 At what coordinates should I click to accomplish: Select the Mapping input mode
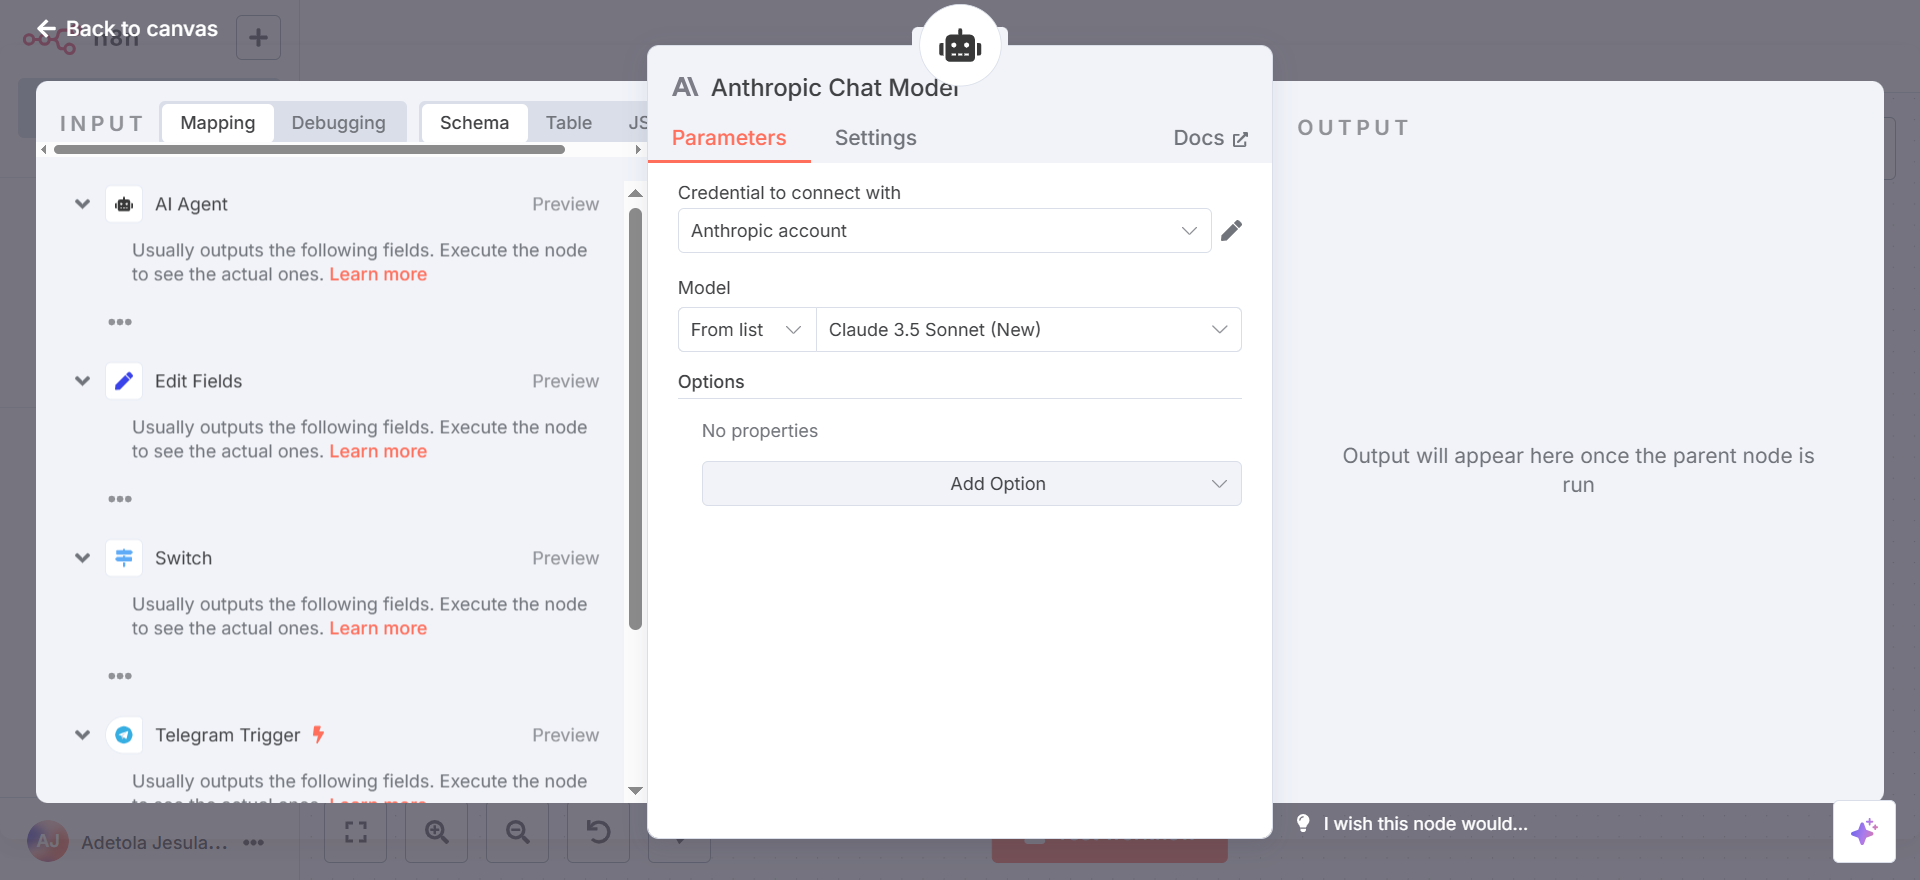[217, 123]
